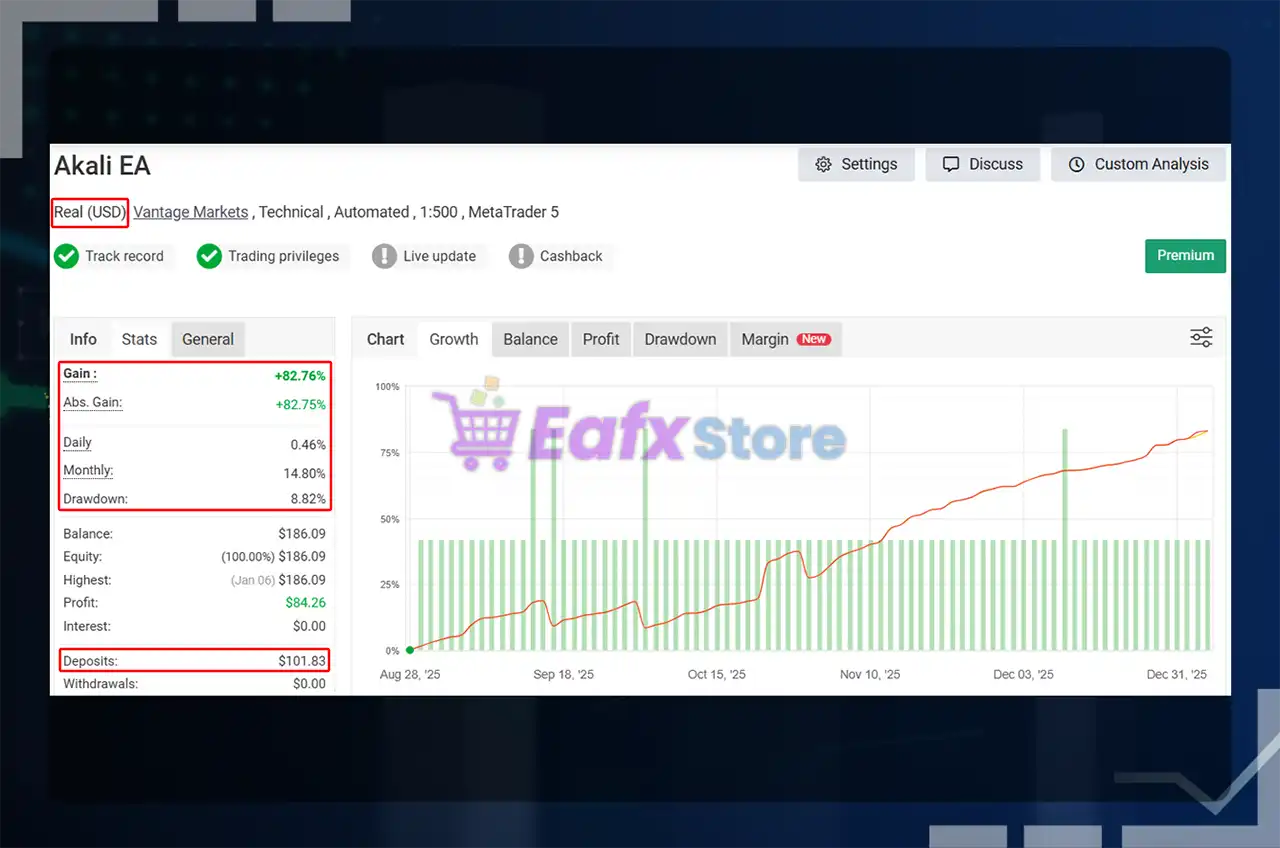Click the Discuss speech bubble icon
The image size is (1280, 848).
(951, 165)
